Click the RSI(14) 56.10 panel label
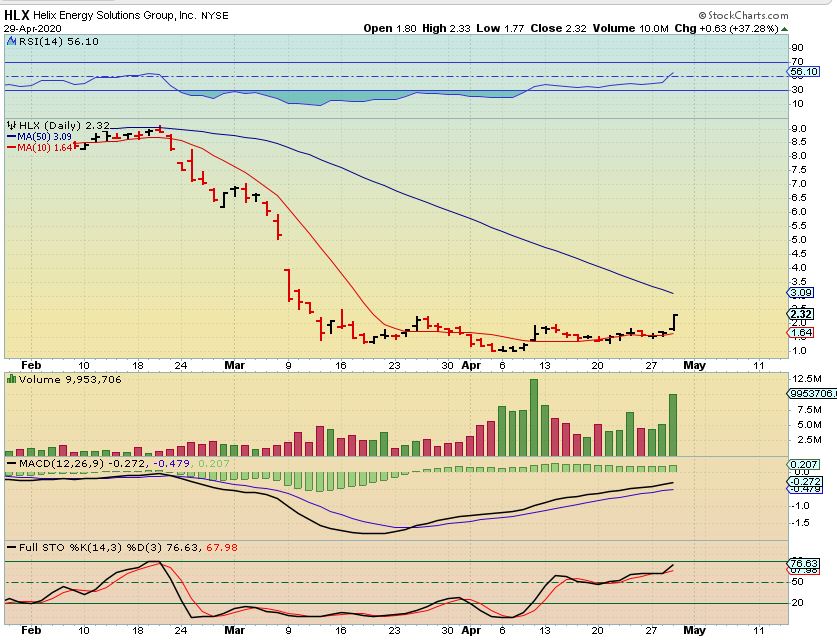Viewport: 837px width, 642px height. tap(59, 41)
